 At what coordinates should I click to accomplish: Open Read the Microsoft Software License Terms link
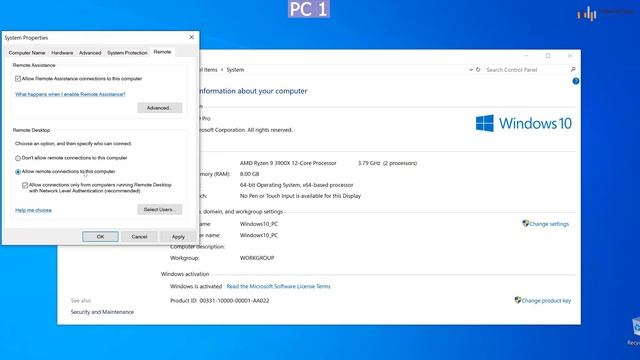278,287
